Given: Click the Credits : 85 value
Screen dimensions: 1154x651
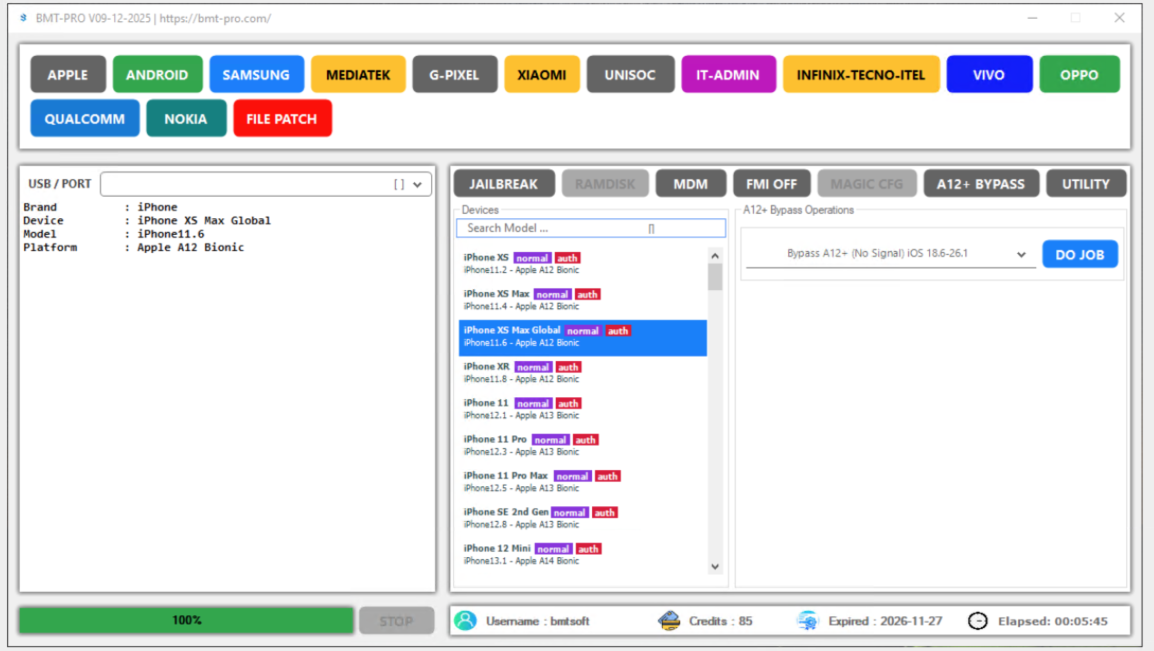Looking at the screenshot, I should click(721, 622).
